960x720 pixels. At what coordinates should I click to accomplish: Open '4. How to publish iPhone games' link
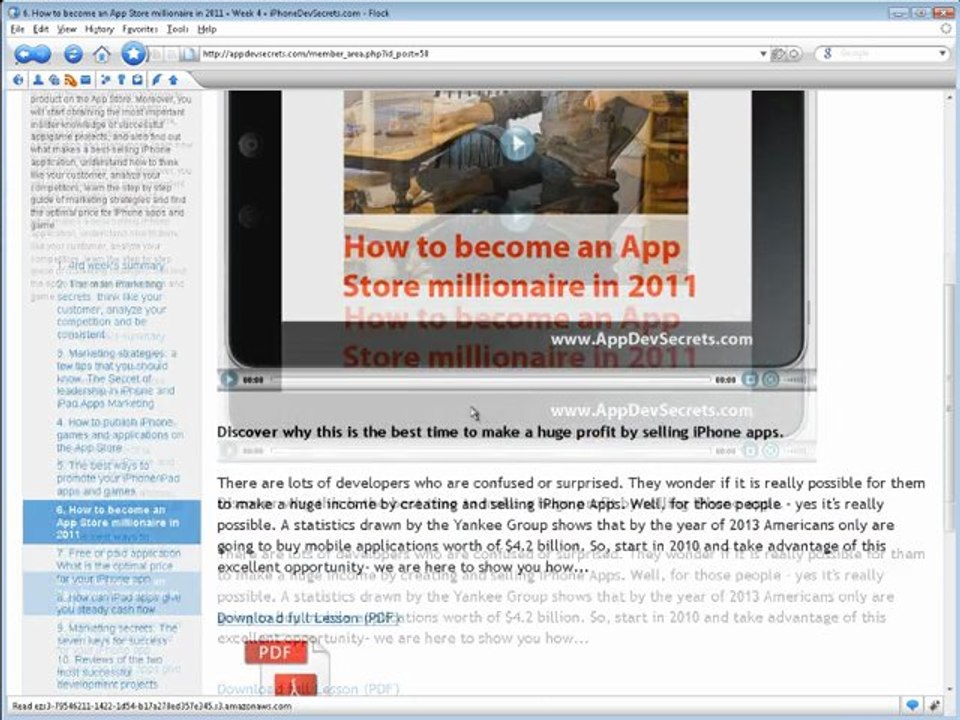click(x=119, y=435)
